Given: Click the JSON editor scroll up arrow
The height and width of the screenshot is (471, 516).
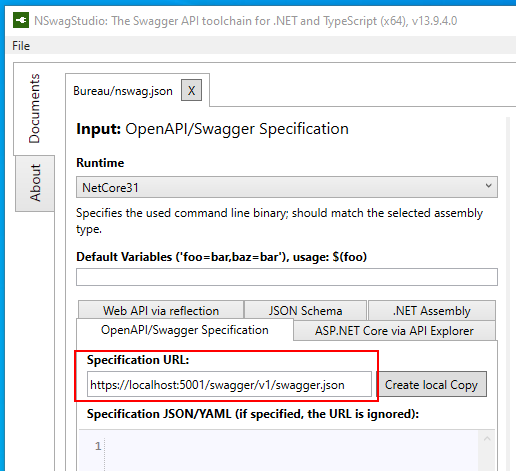Looking at the screenshot, I should tap(487, 439).
